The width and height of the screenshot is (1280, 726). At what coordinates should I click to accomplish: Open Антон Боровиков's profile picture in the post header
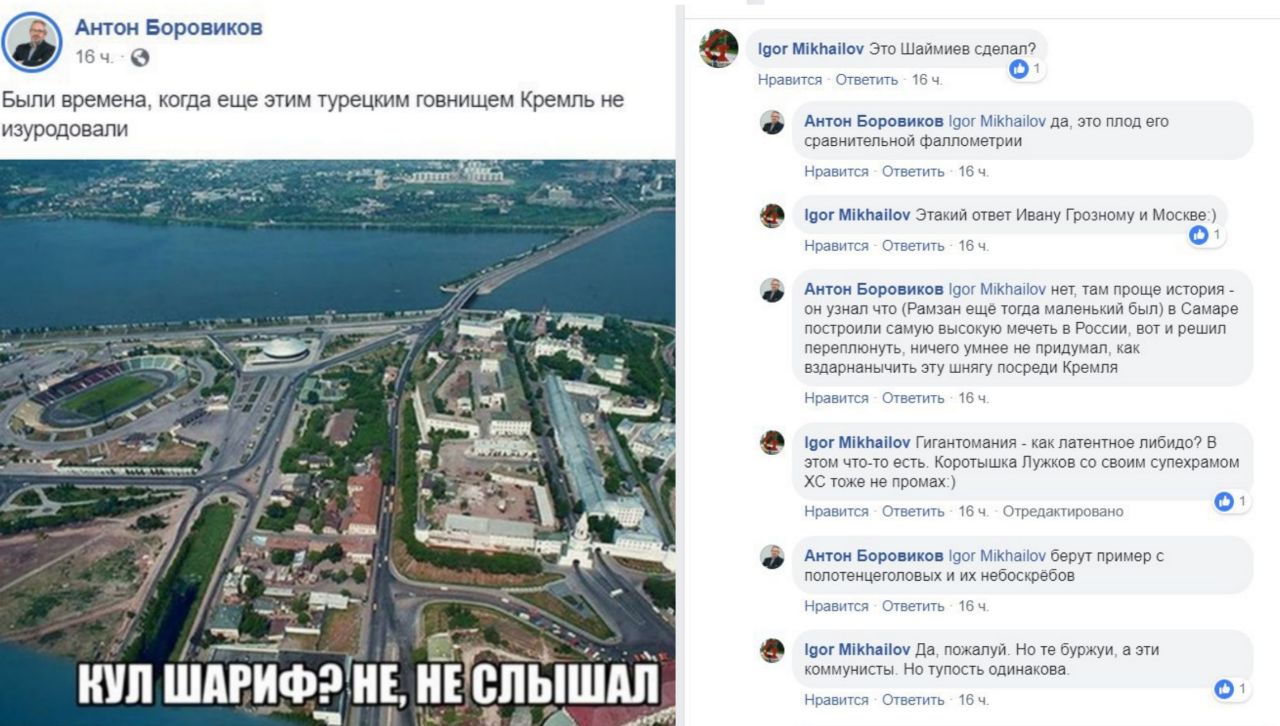click(x=33, y=42)
